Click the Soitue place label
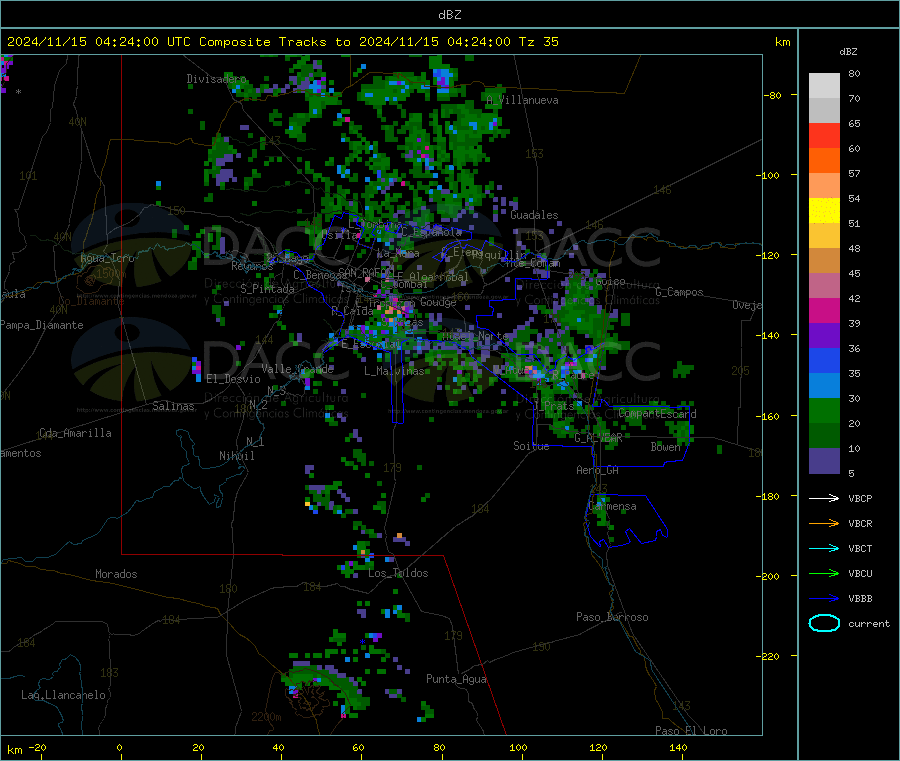This screenshot has height=761, width=900. click(531, 446)
